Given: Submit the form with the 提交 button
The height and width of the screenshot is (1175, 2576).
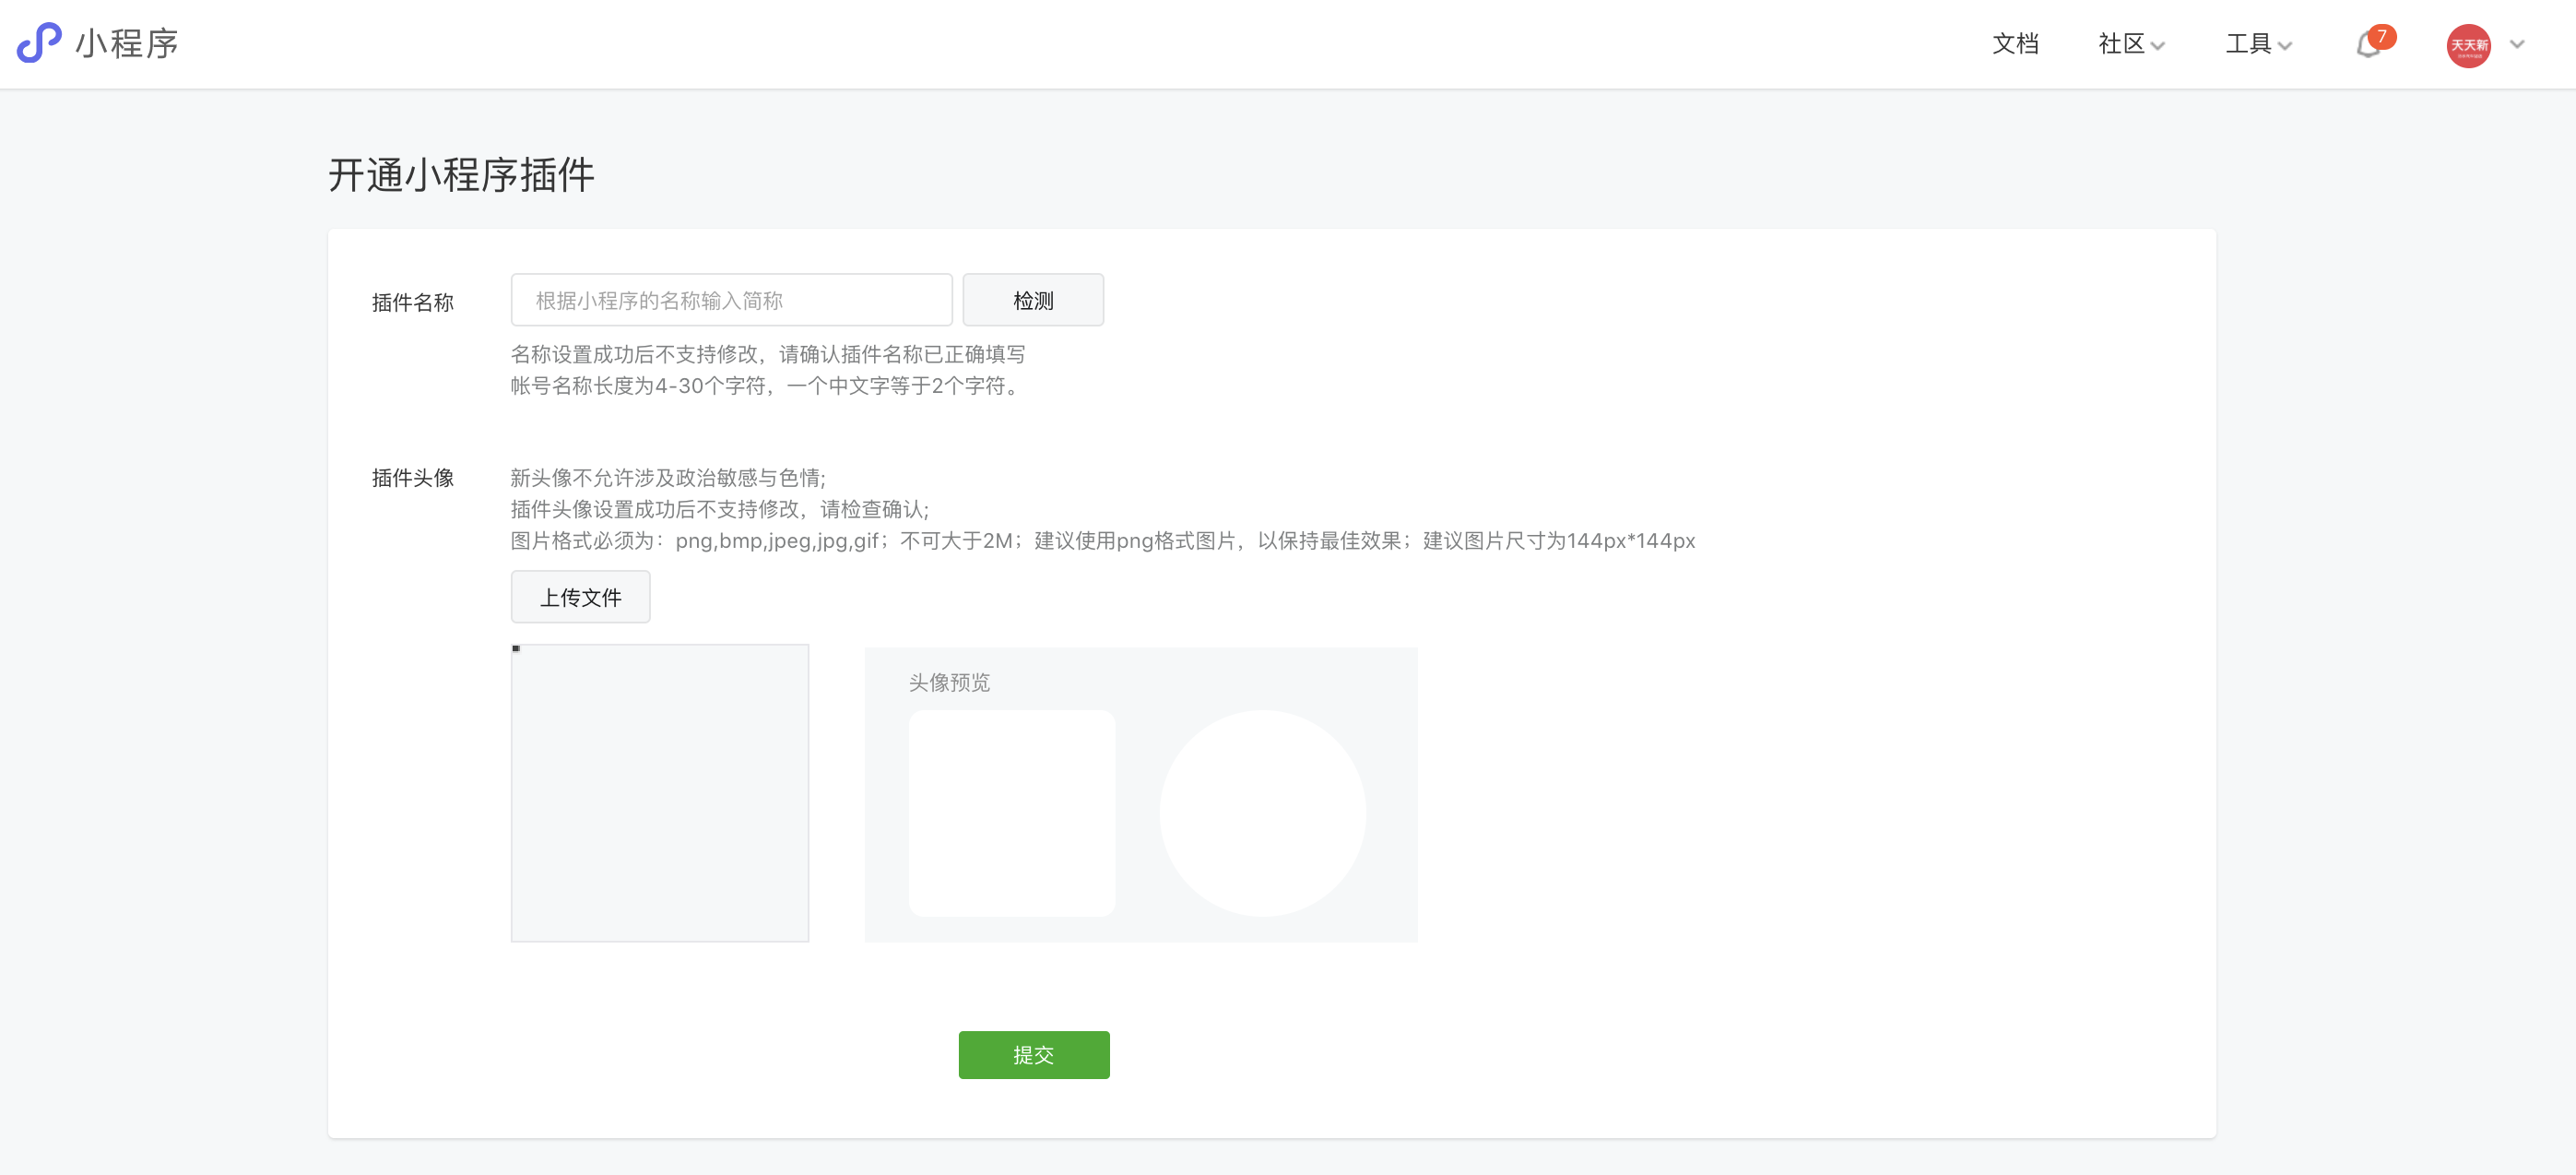Looking at the screenshot, I should [x=1033, y=1054].
